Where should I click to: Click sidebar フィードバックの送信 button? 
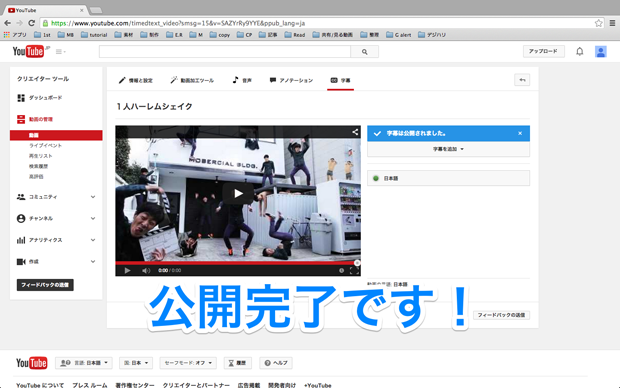[x=45, y=285]
